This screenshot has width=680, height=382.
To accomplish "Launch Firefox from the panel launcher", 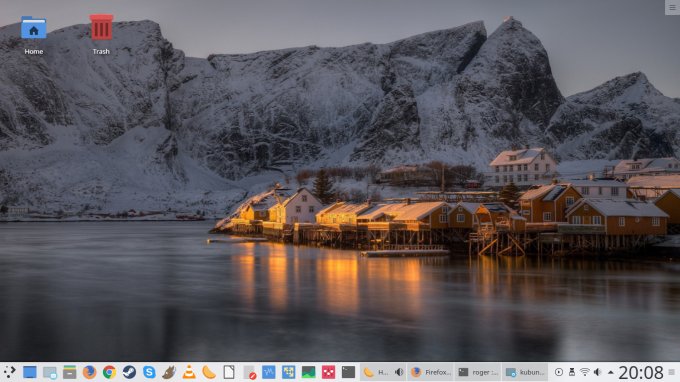I will 89,372.
